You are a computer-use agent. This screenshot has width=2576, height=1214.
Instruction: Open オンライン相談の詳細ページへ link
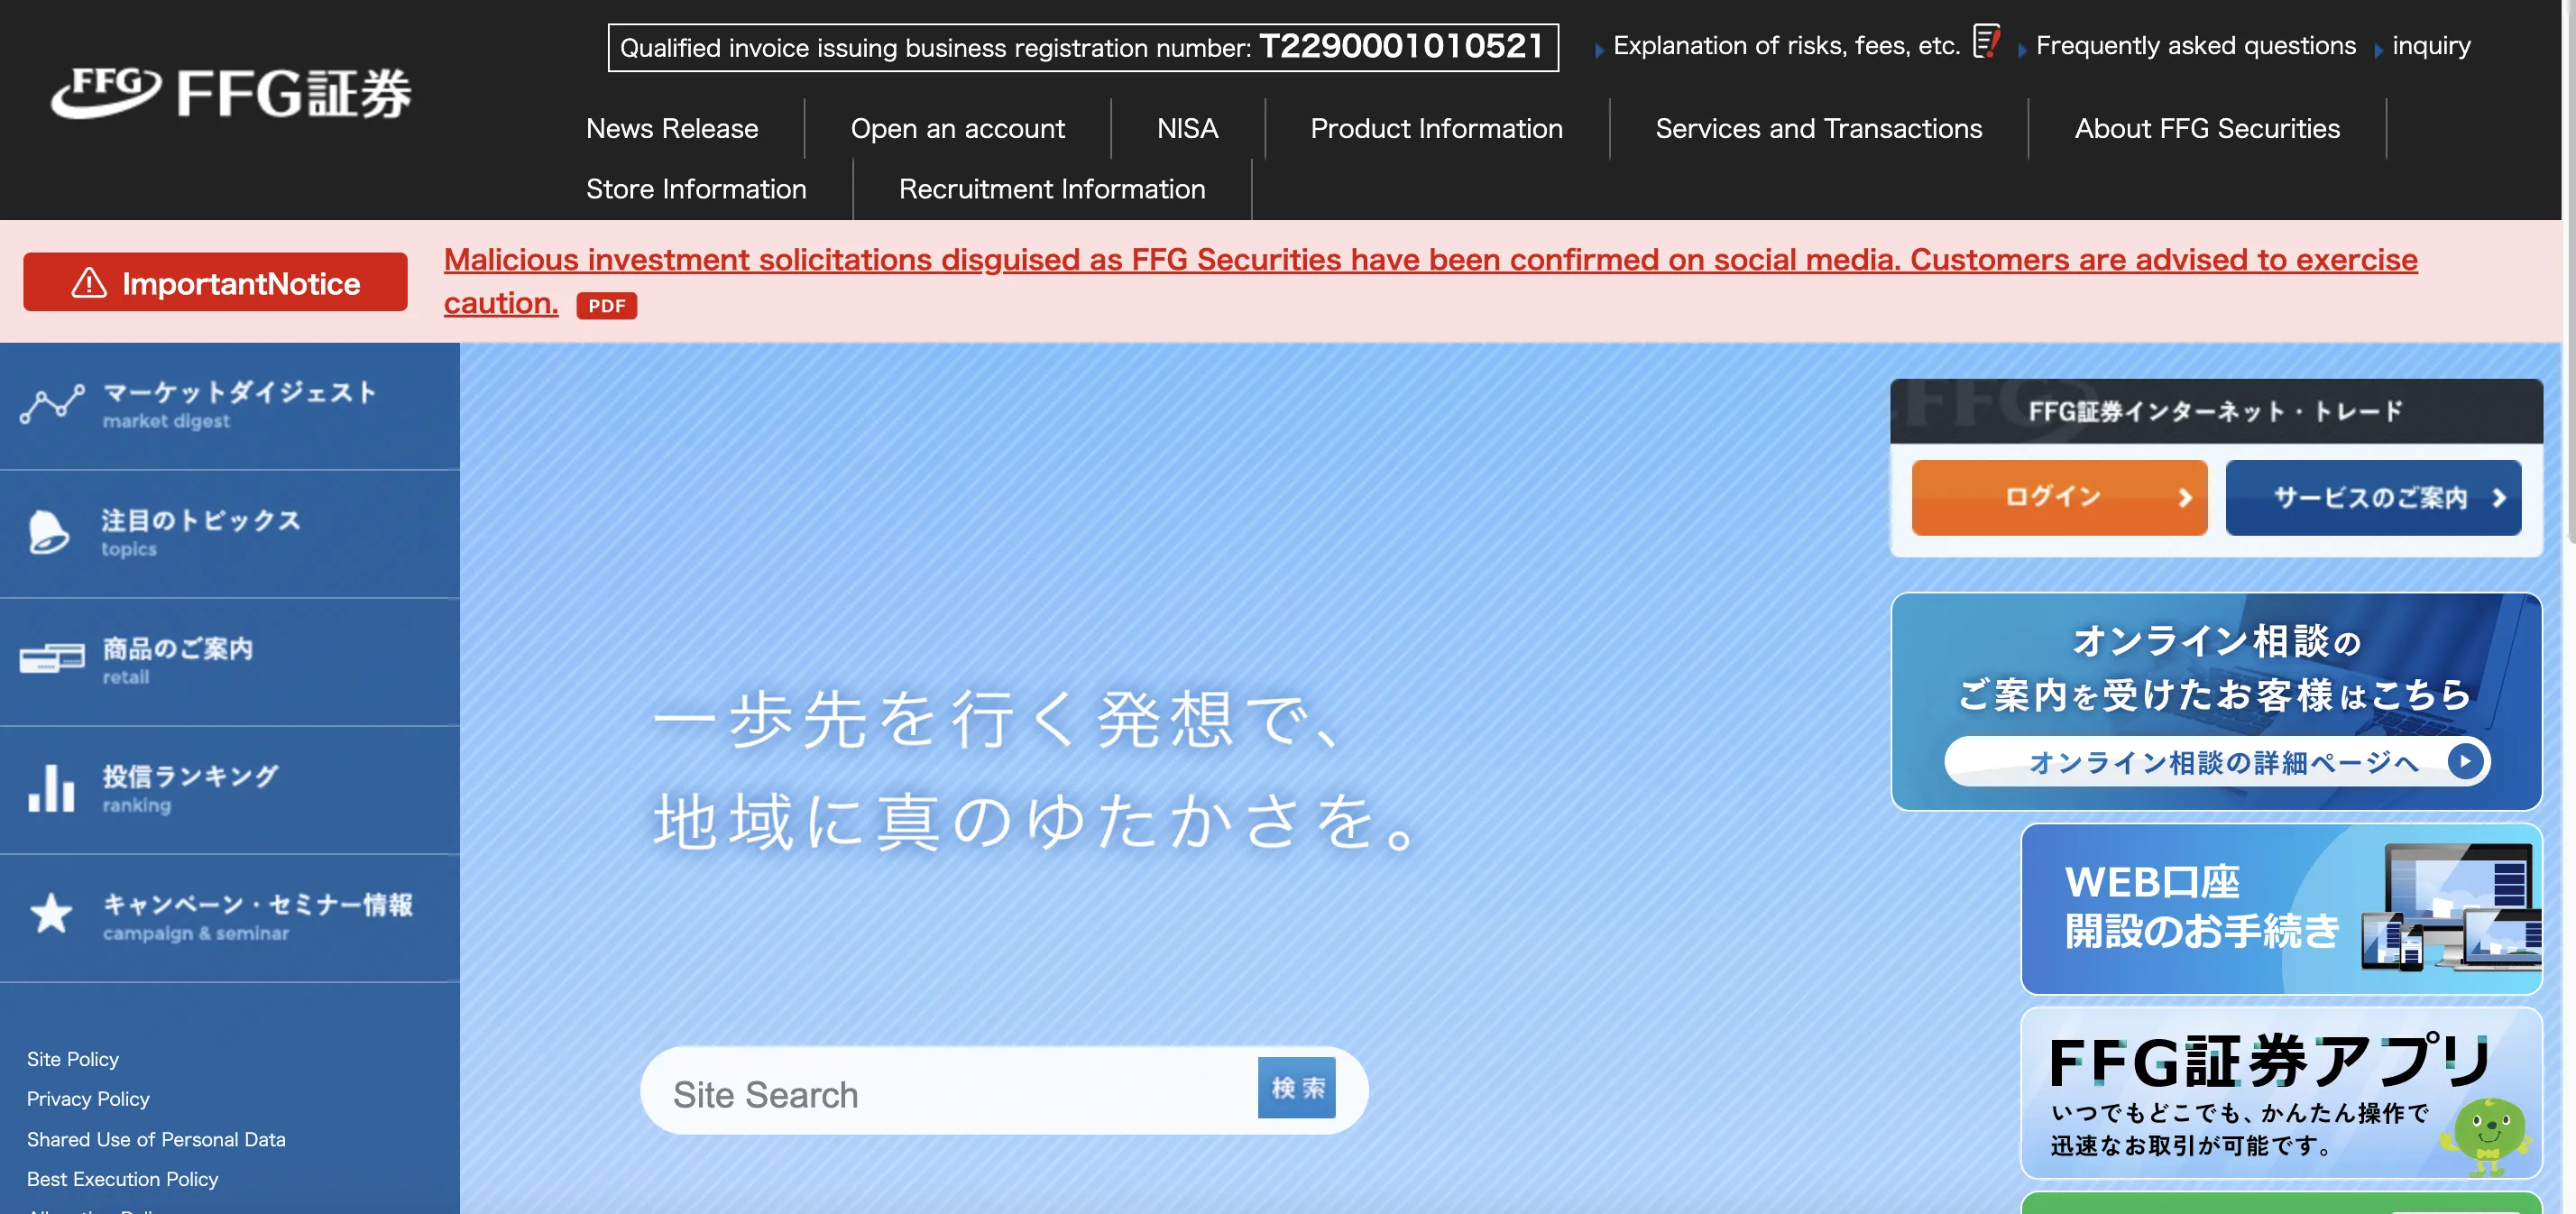[x=2216, y=762]
